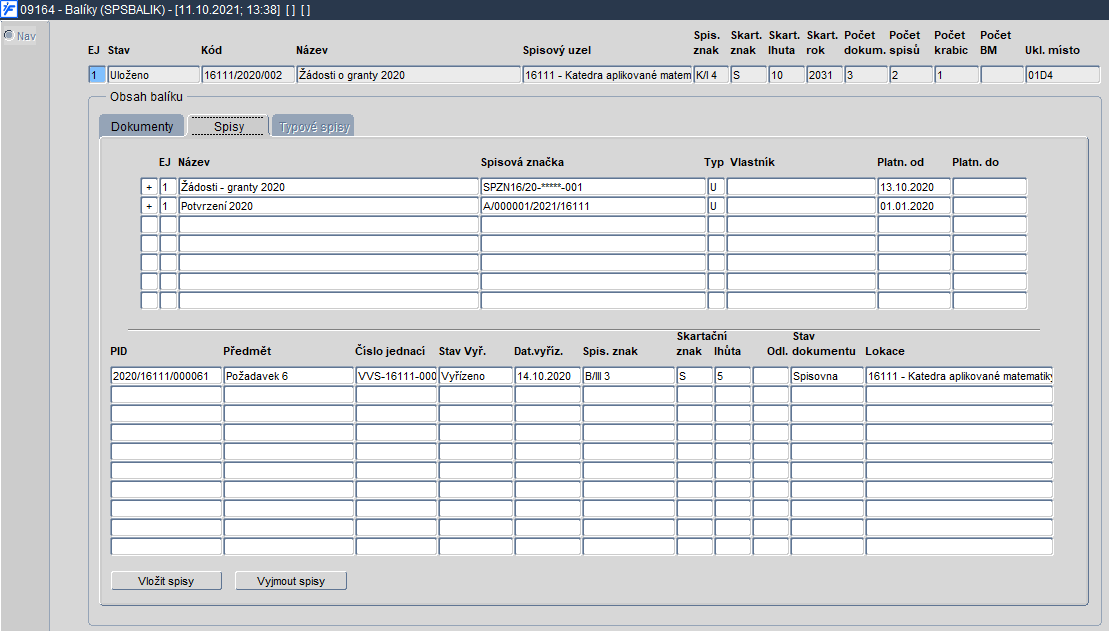Click the Spis. znak cell B/III 3

point(629,376)
